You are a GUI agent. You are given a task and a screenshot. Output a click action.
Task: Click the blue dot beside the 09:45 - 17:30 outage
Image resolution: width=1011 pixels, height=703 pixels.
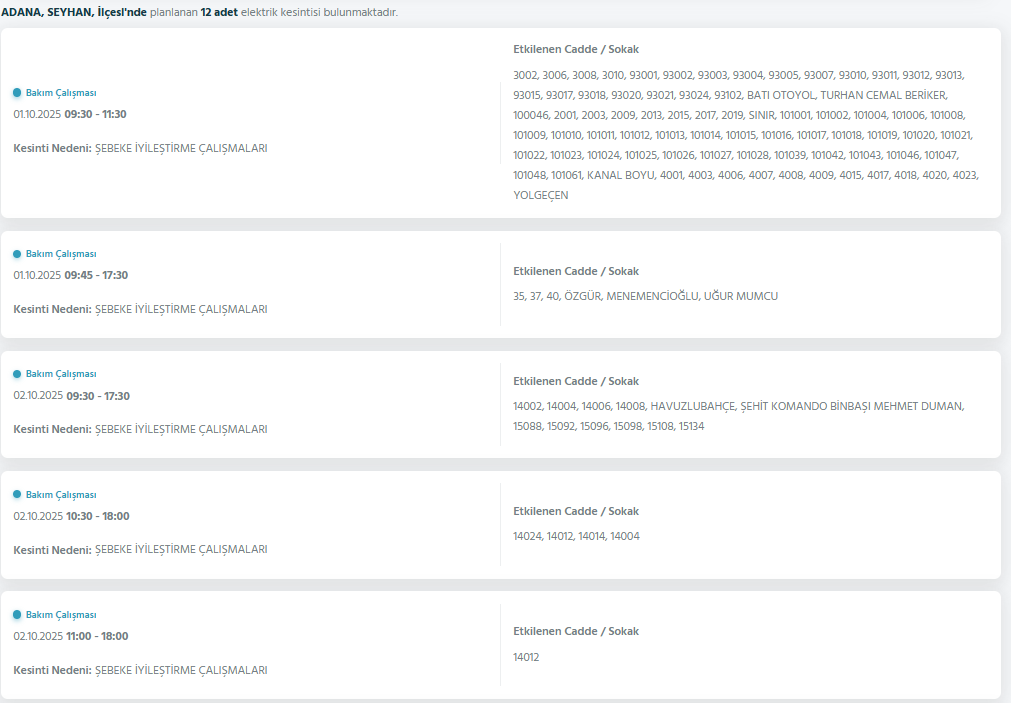[17, 255]
